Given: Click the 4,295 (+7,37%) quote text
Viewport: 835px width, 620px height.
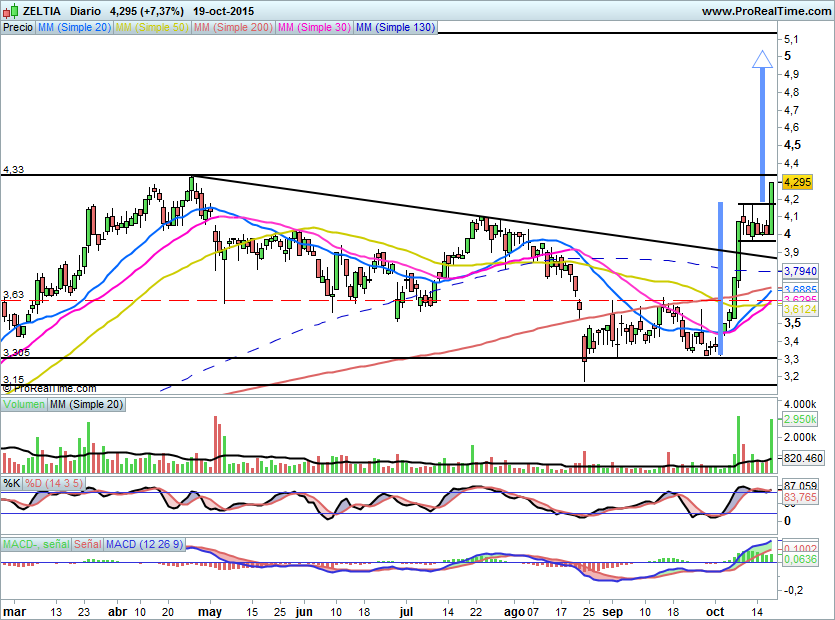Looking at the screenshot, I should click(146, 11).
